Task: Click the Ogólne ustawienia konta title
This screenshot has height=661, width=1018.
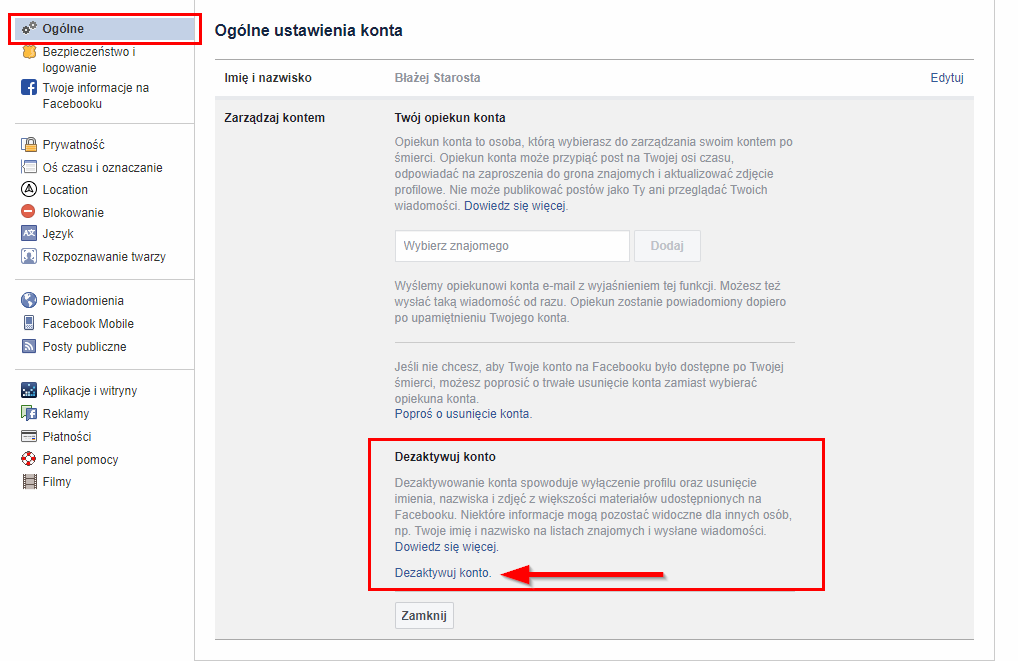Action: (x=309, y=31)
